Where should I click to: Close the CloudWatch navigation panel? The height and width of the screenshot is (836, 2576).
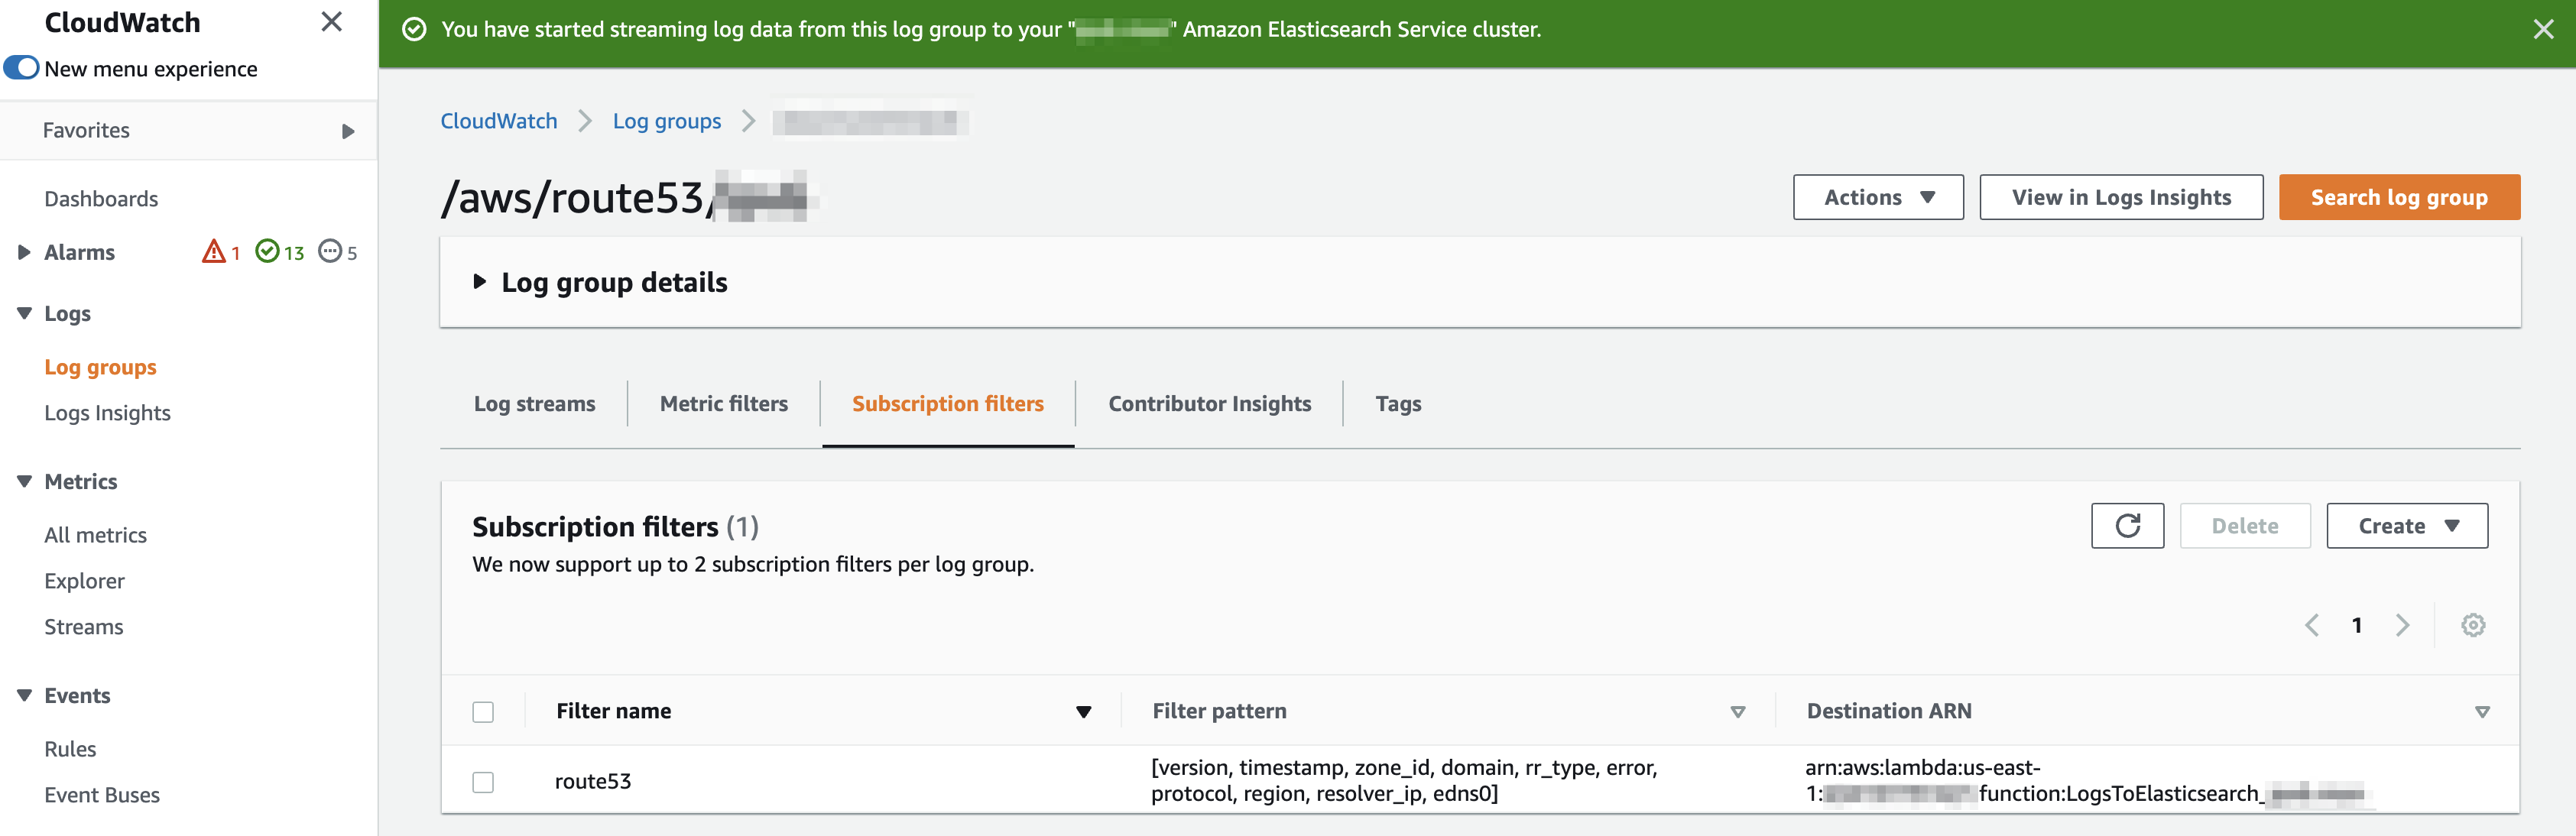[331, 22]
